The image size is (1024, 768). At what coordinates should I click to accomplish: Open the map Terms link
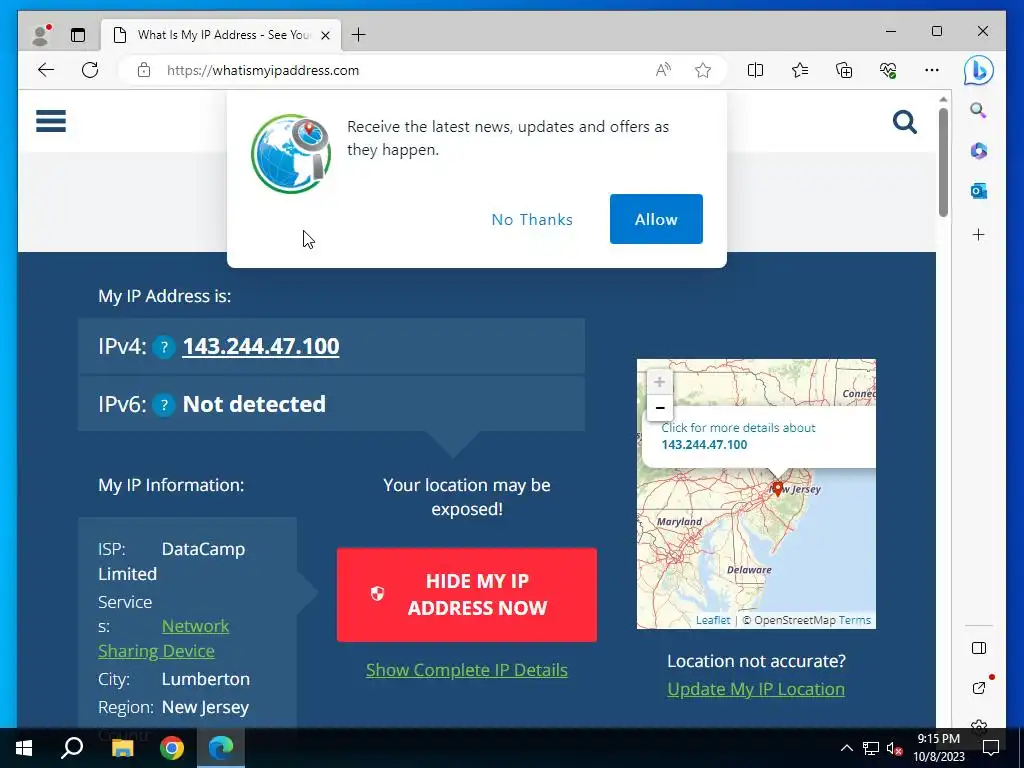tap(855, 620)
